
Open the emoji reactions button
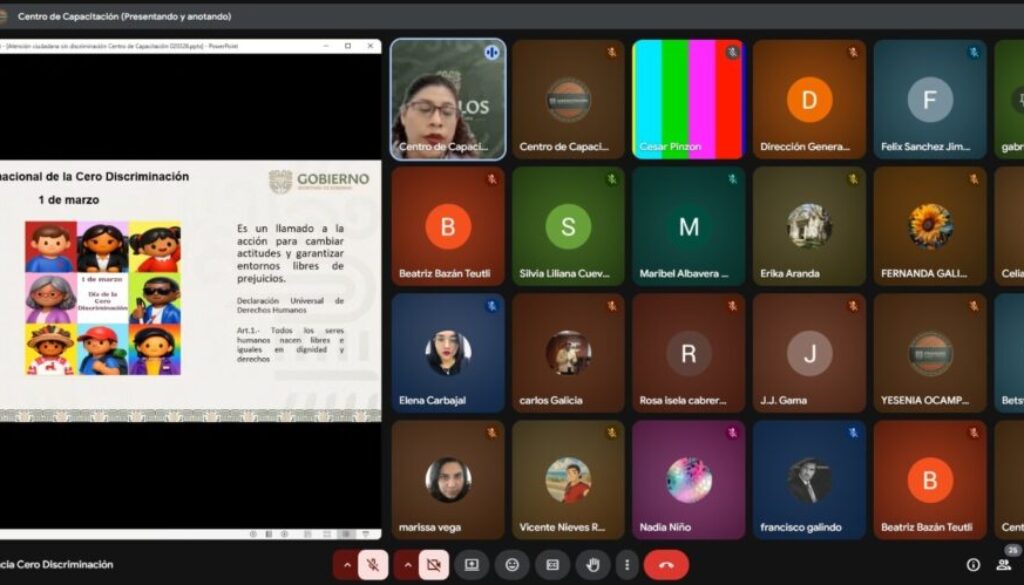512,565
